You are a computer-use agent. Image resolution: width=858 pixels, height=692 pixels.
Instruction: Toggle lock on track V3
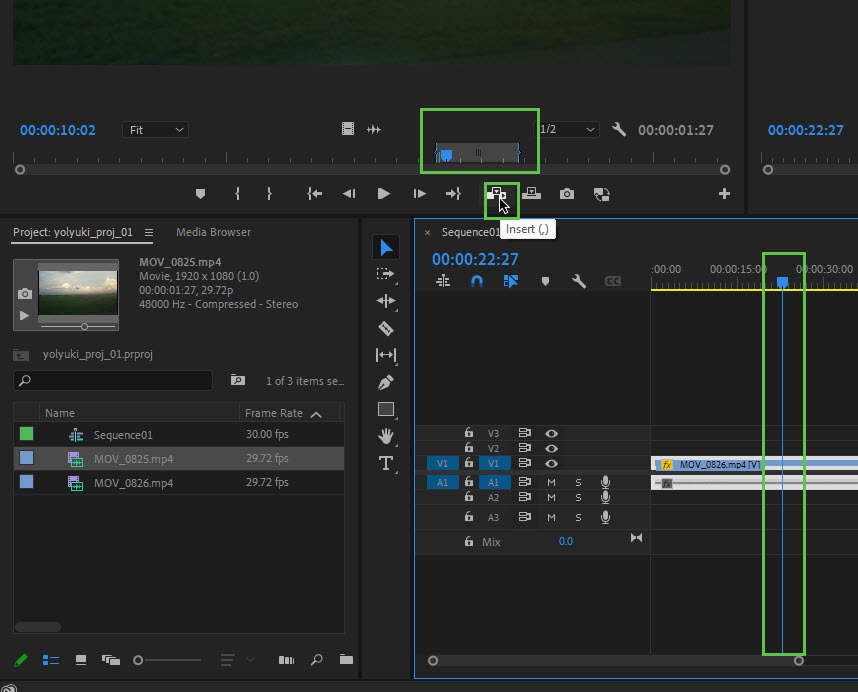coord(468,434)
